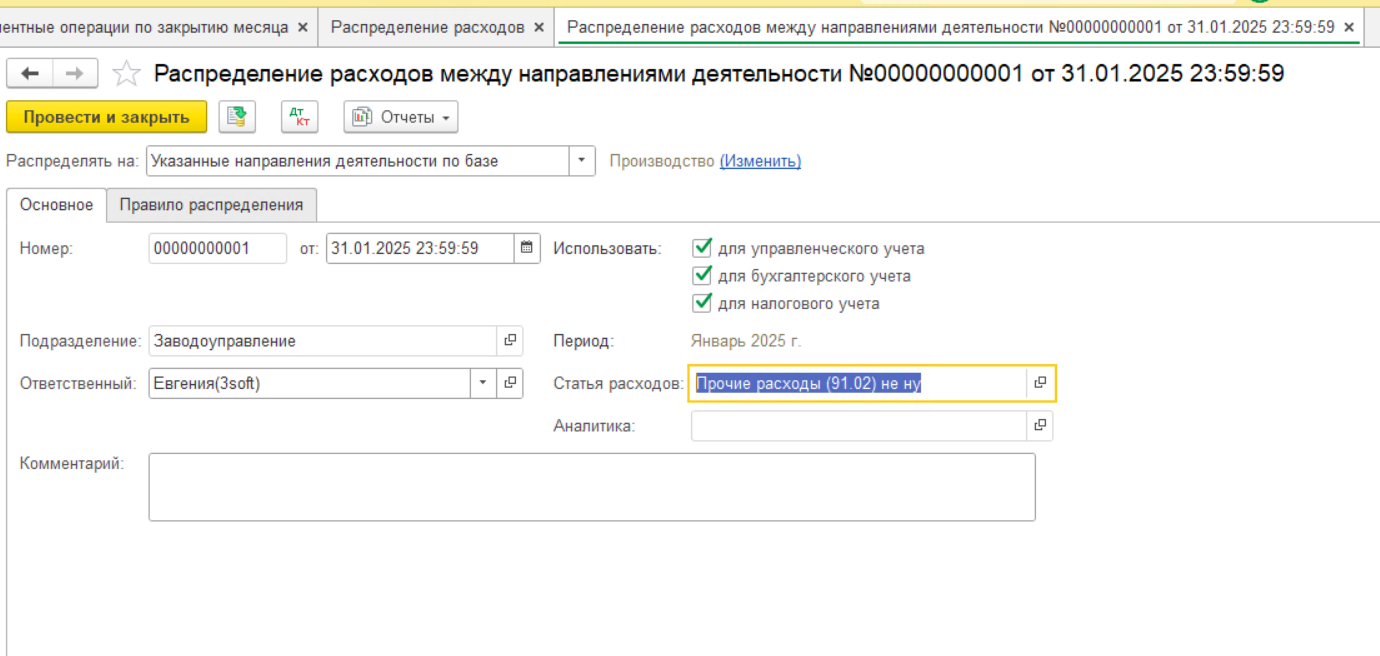Open Подразделение Заводоуправление record icon
The height and width of the screenshot is (656, 1380).
coord(510,341)
